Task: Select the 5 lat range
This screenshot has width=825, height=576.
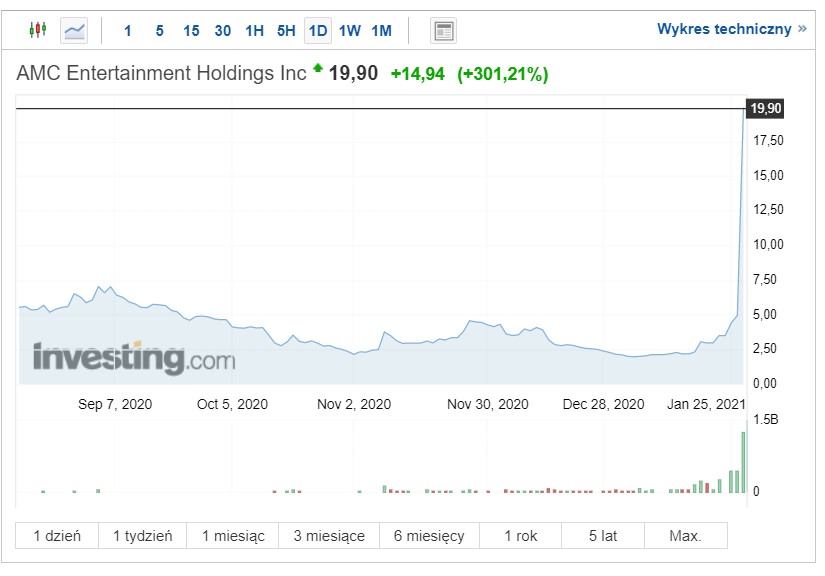Action: pos(603,535)
